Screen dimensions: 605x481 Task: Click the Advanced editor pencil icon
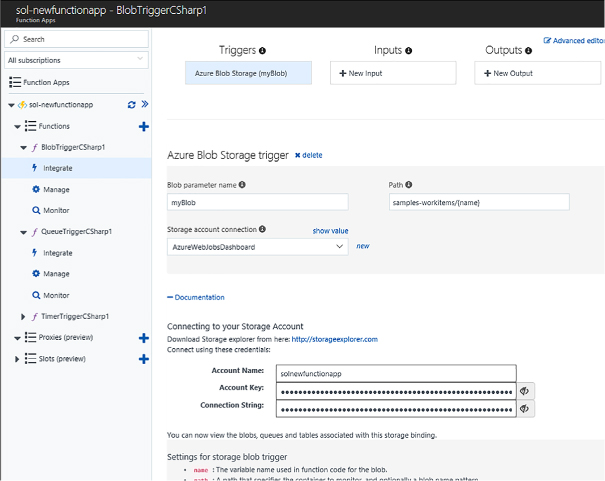[547, 40]
